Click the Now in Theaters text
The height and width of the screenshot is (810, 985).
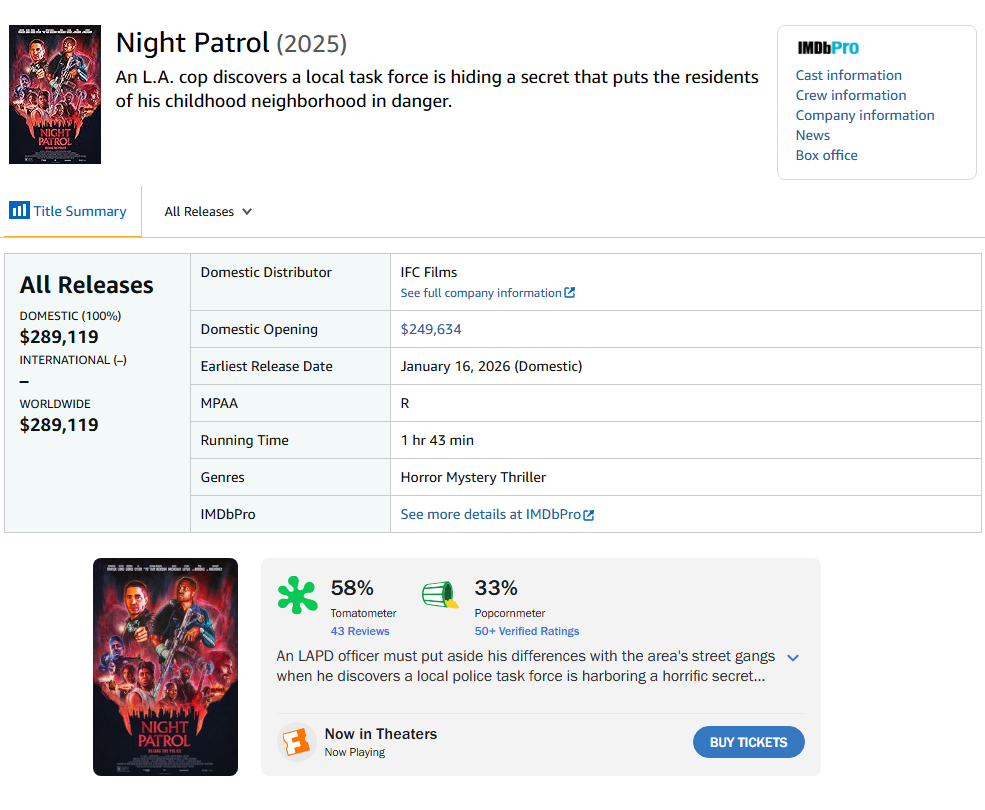tap(381, 734)
